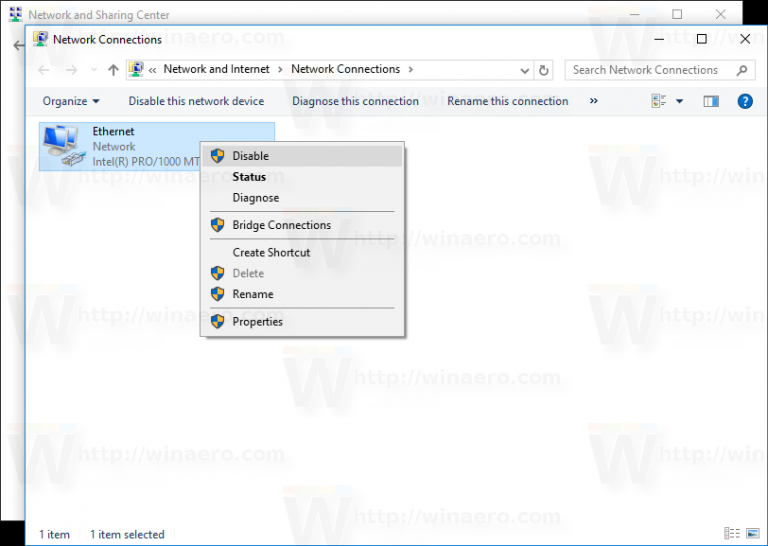Image resolution: width=768 pixels, height=546 pixels.
Task: Open the view options dropdown arrow
Action: [679, 101]
